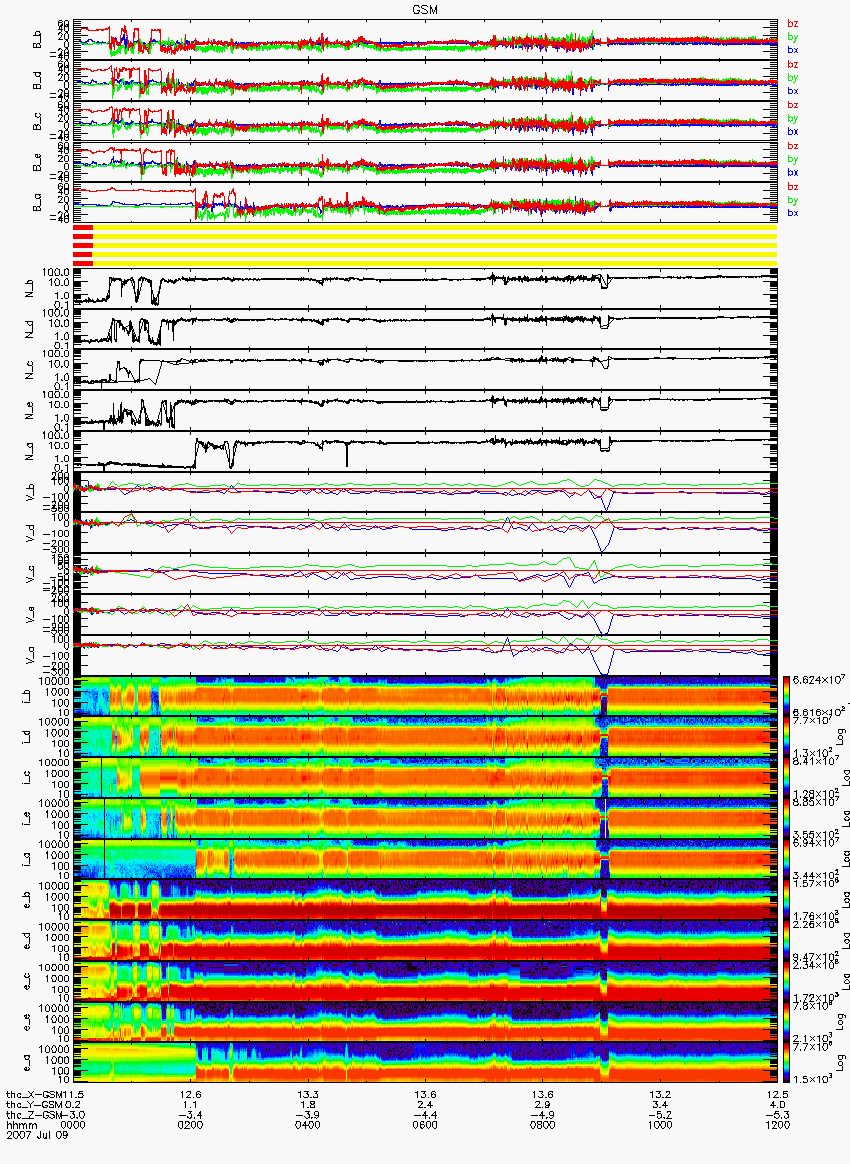This screenshot has height=1164, width=850.
Task: Click the i_b spectrogram color bar
Action: (787, 696)
